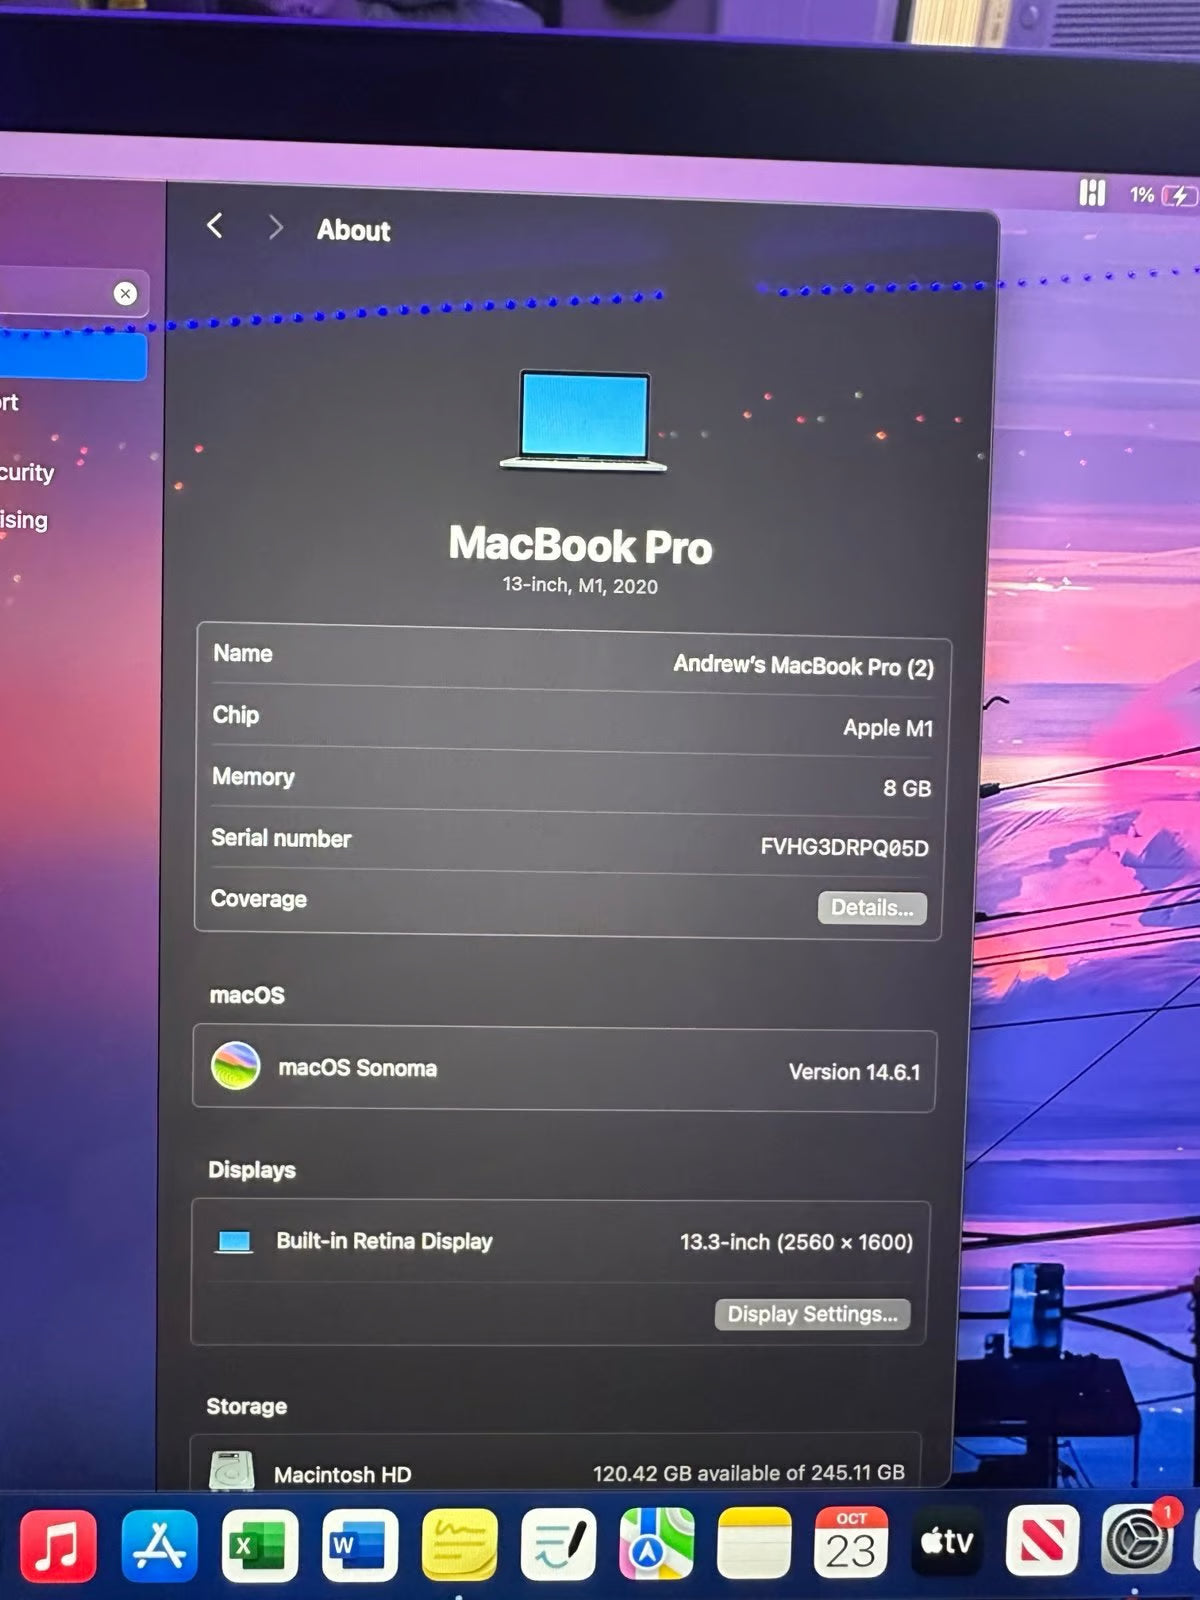Viewport: 1200px width, 1600px height.
Task: Click the macOS Sonoma label
Action: click(x=357, y=1068)
